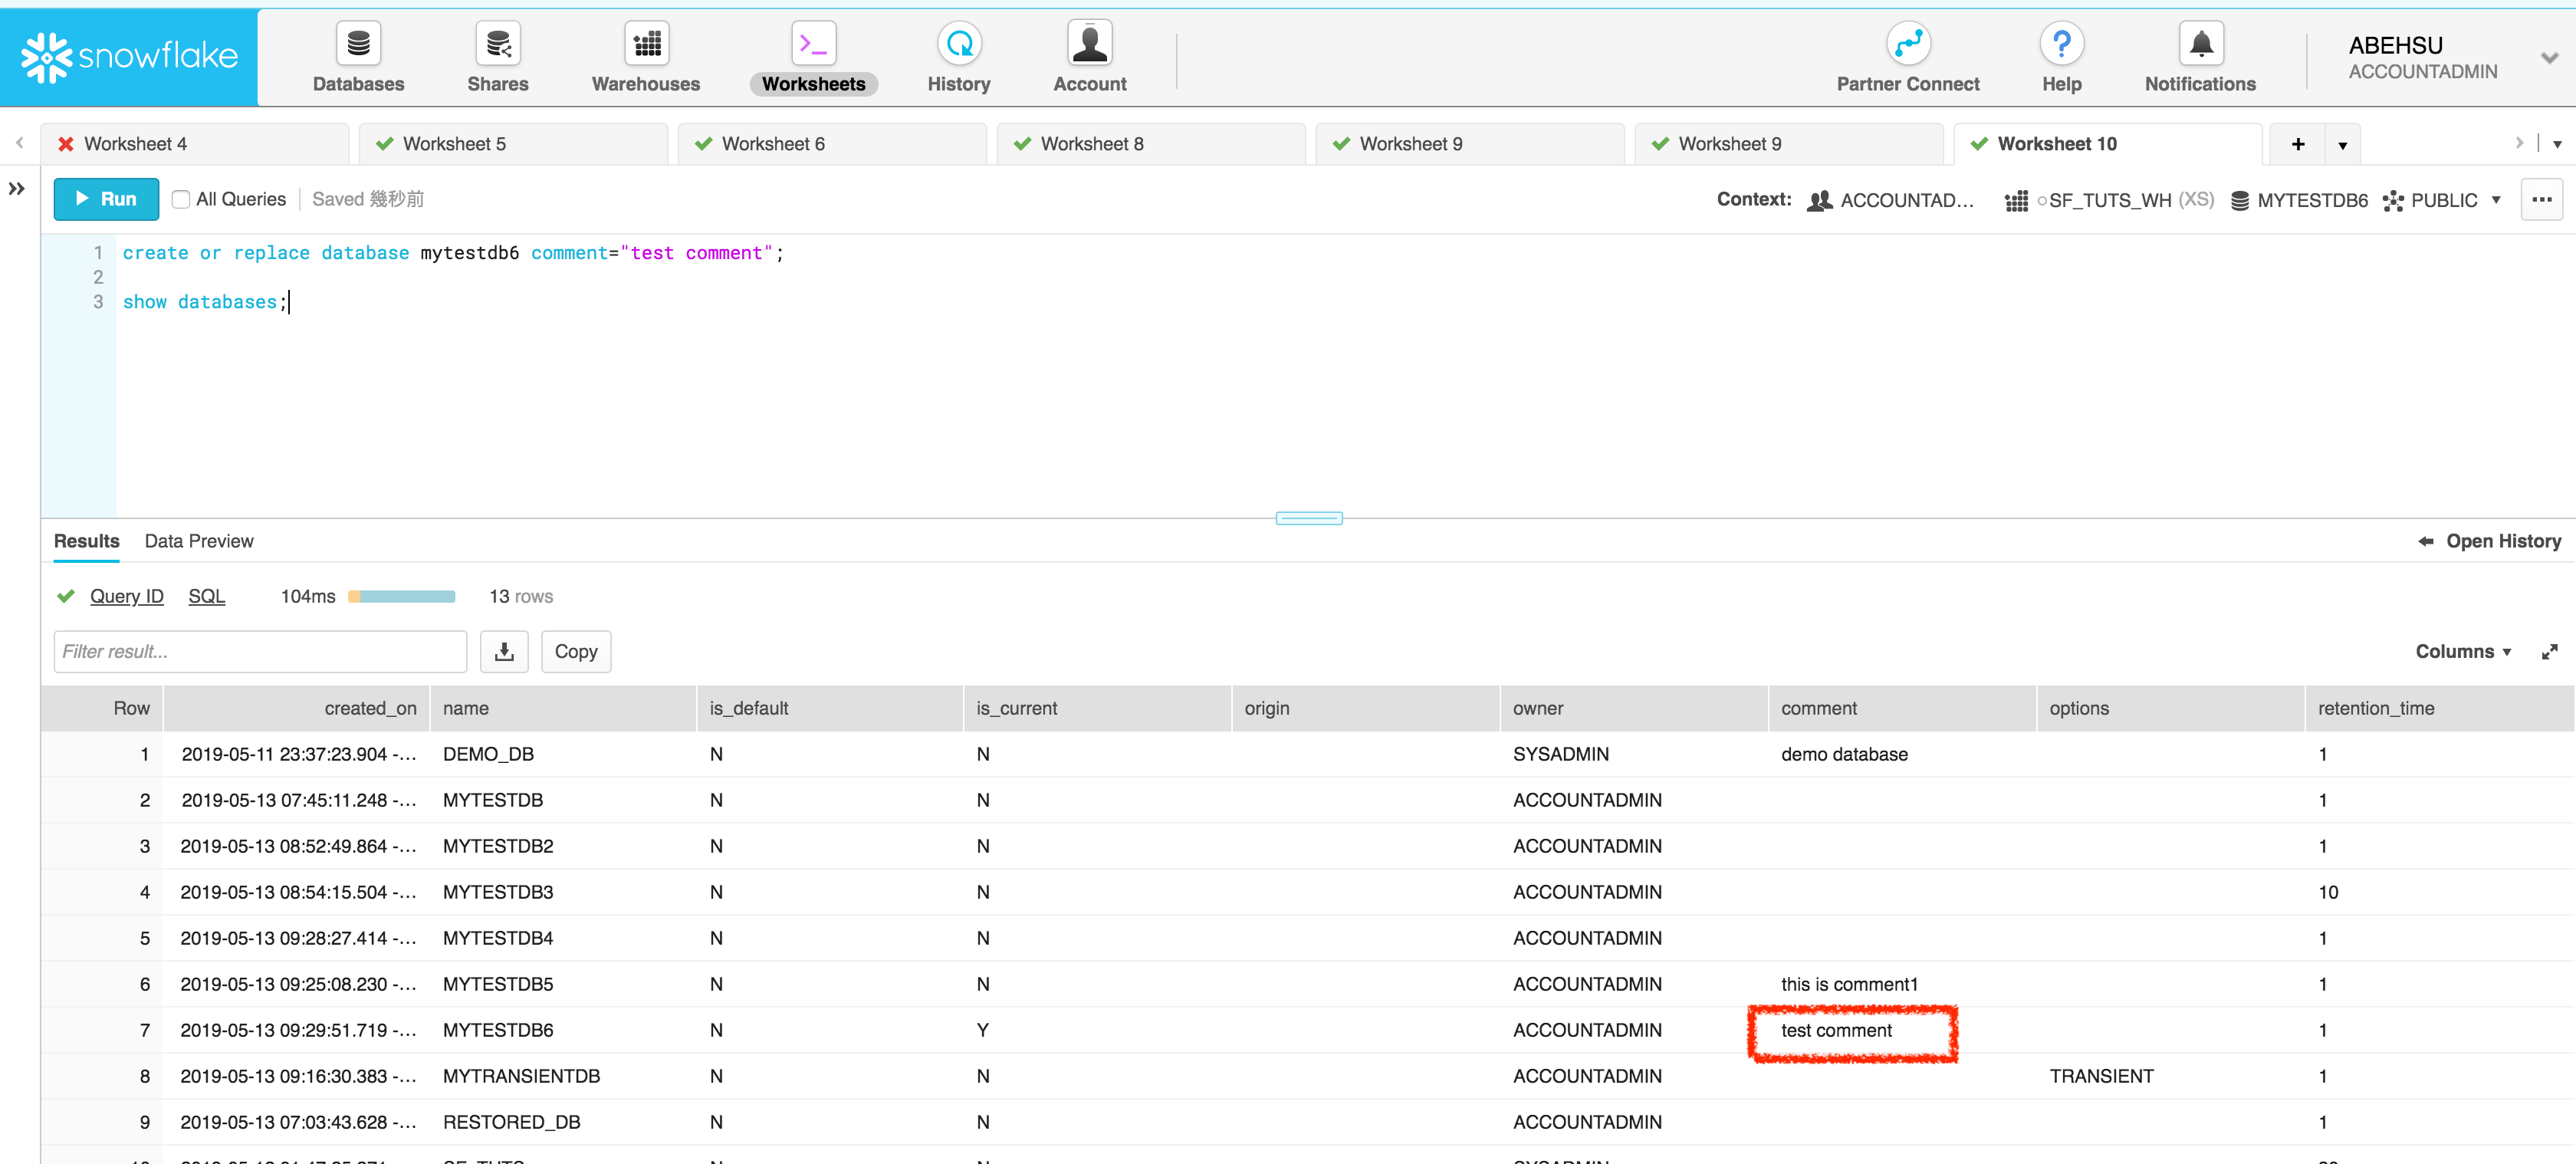Open worksheet tab dropdown arrow next to plus
2576x1164 pixels.
2343,145
